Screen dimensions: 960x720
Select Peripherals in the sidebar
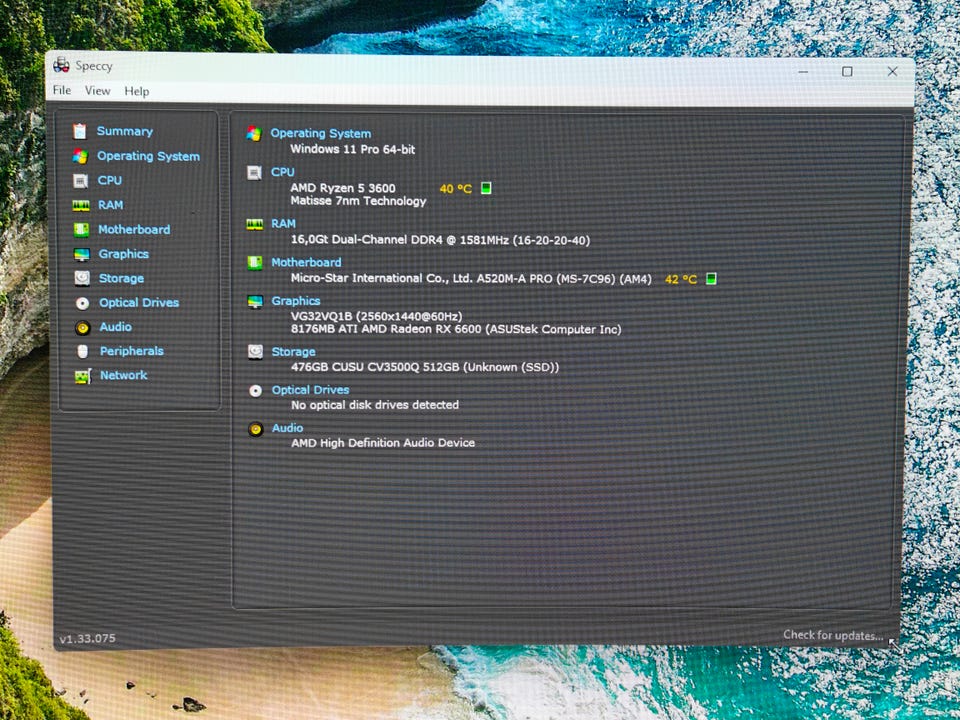coord(131,351)
